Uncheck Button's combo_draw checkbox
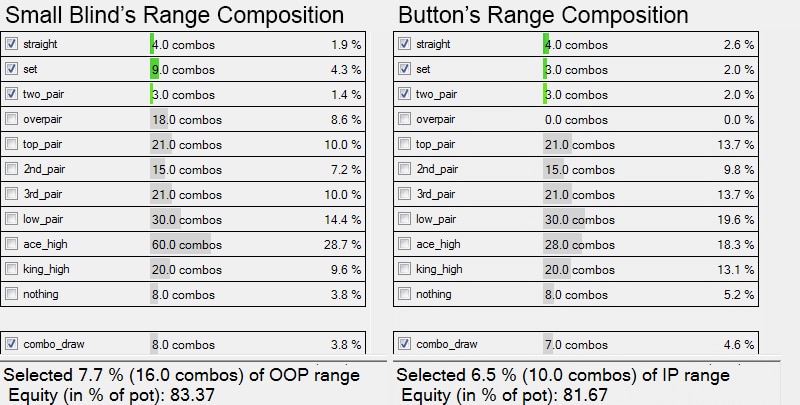Screen dimensions: 800x405 [x=404, y=344]
